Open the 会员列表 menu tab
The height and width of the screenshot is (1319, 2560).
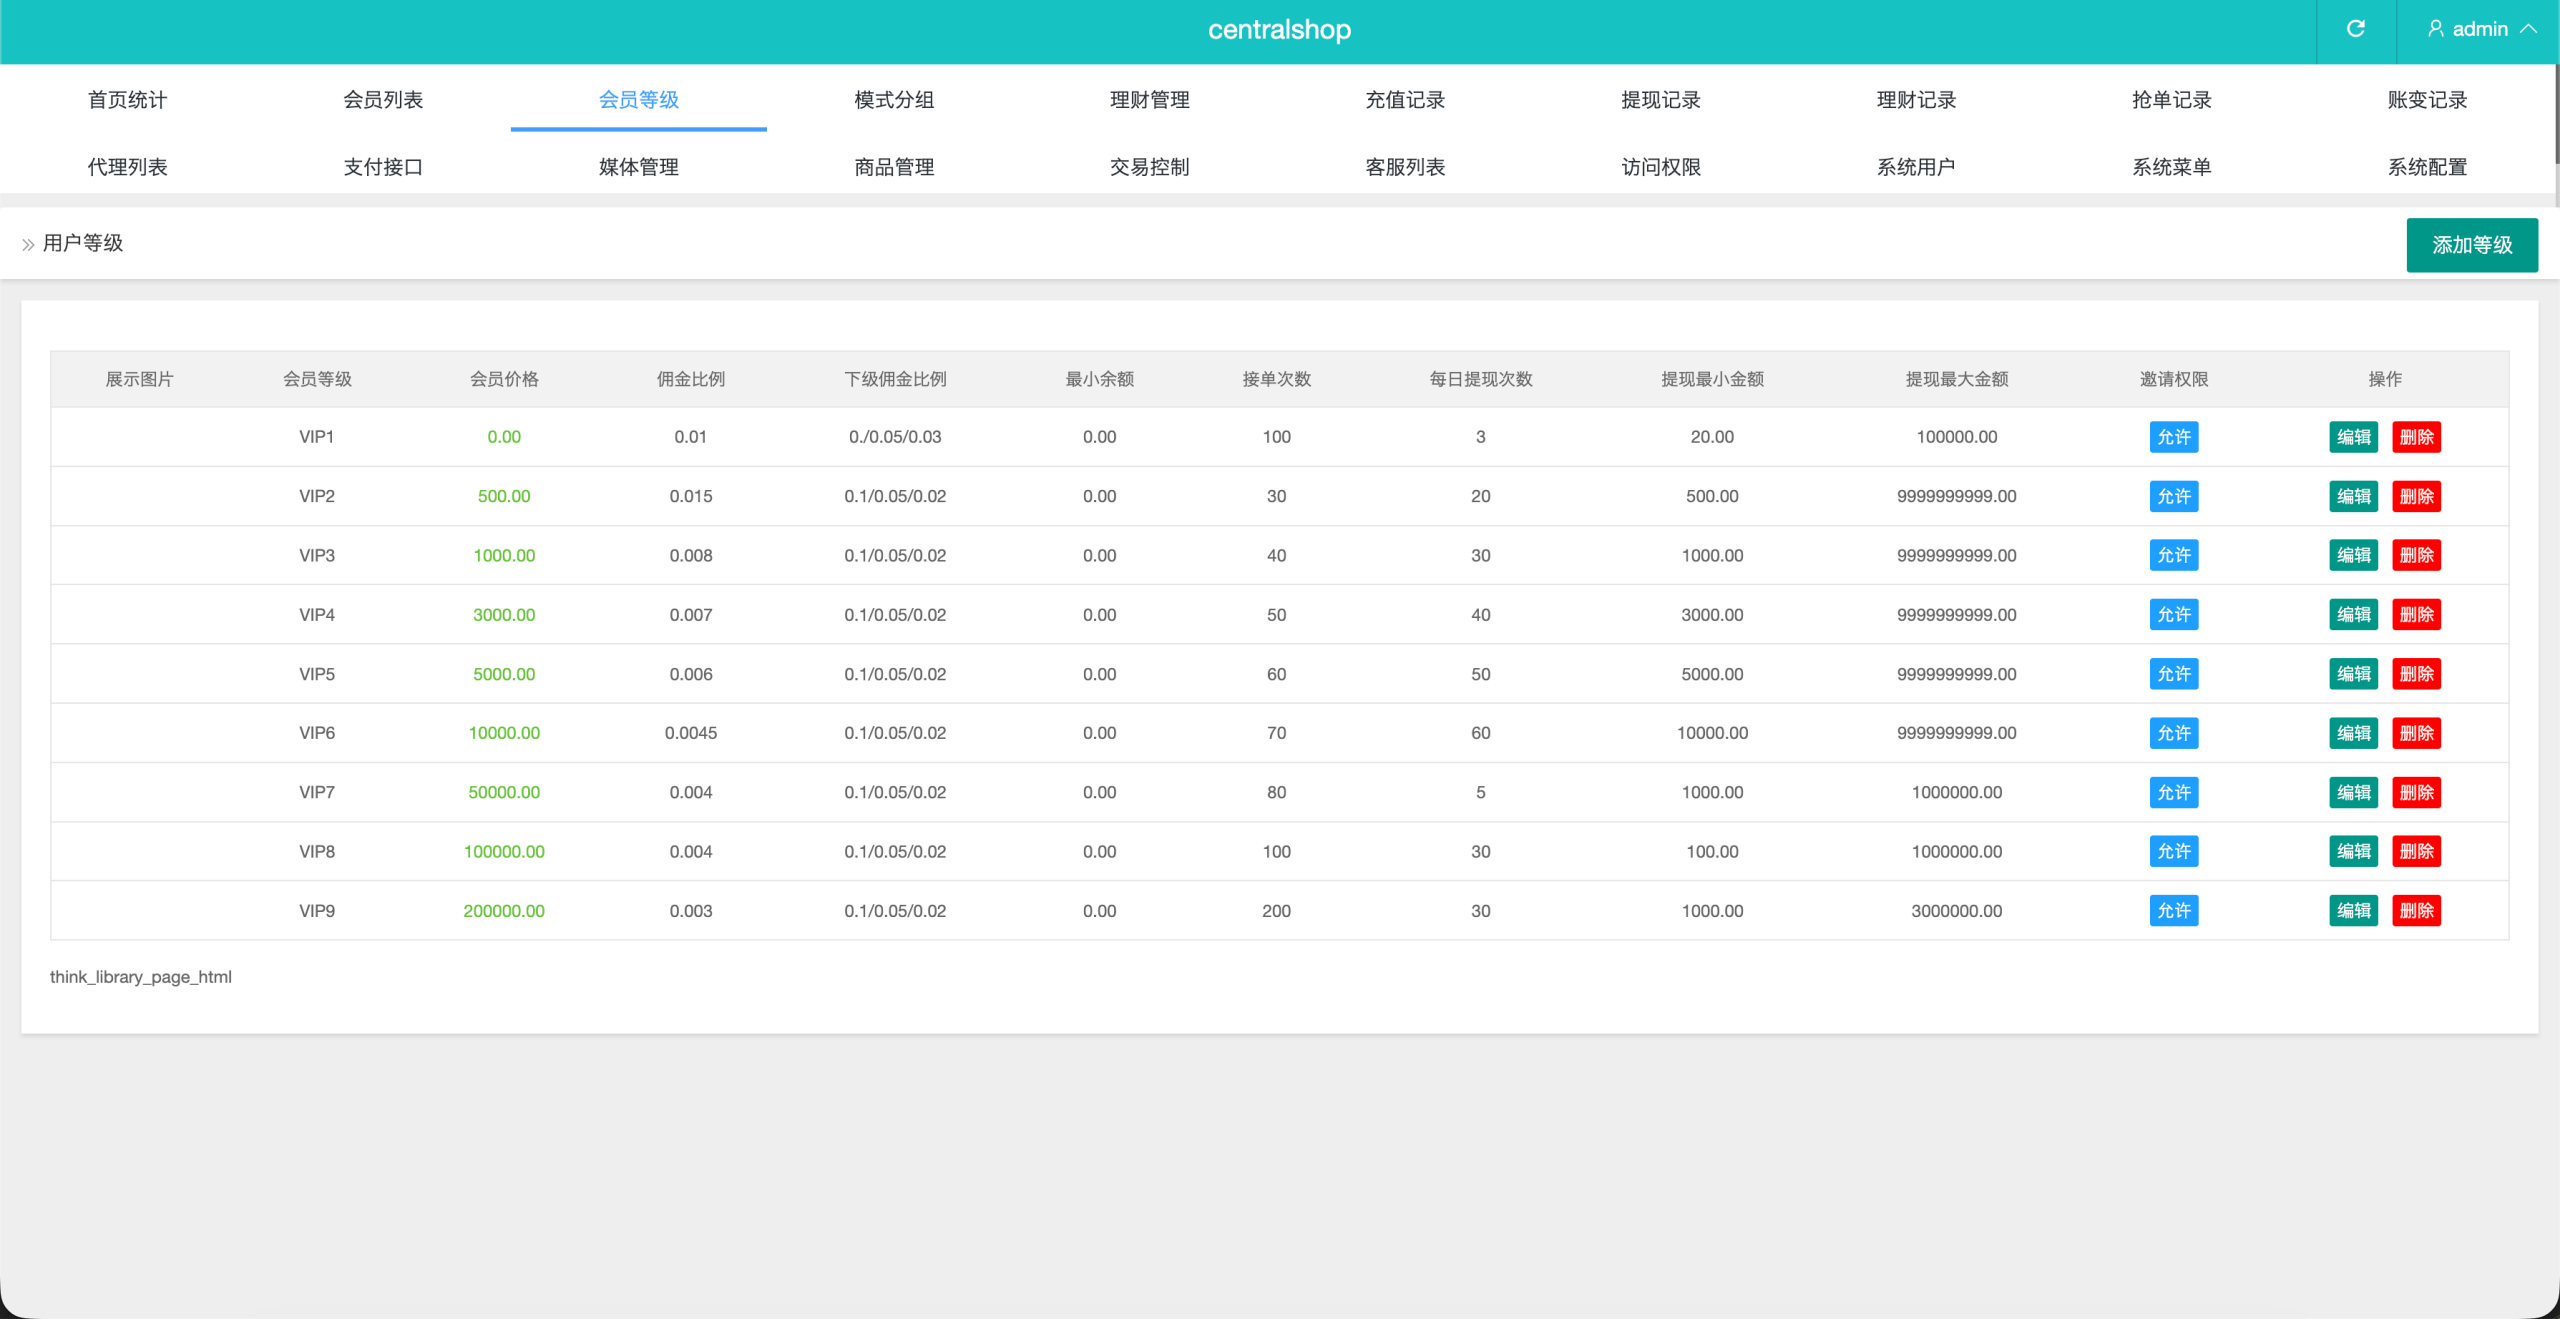[x=383, y=100]
